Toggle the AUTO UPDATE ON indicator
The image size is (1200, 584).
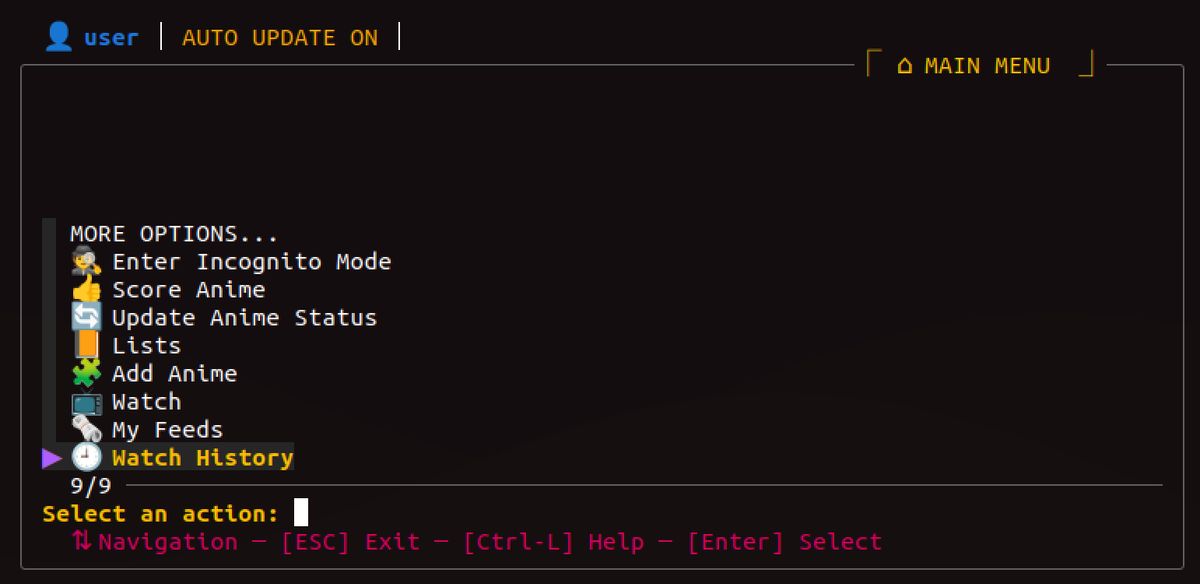[x=280, y=38]
